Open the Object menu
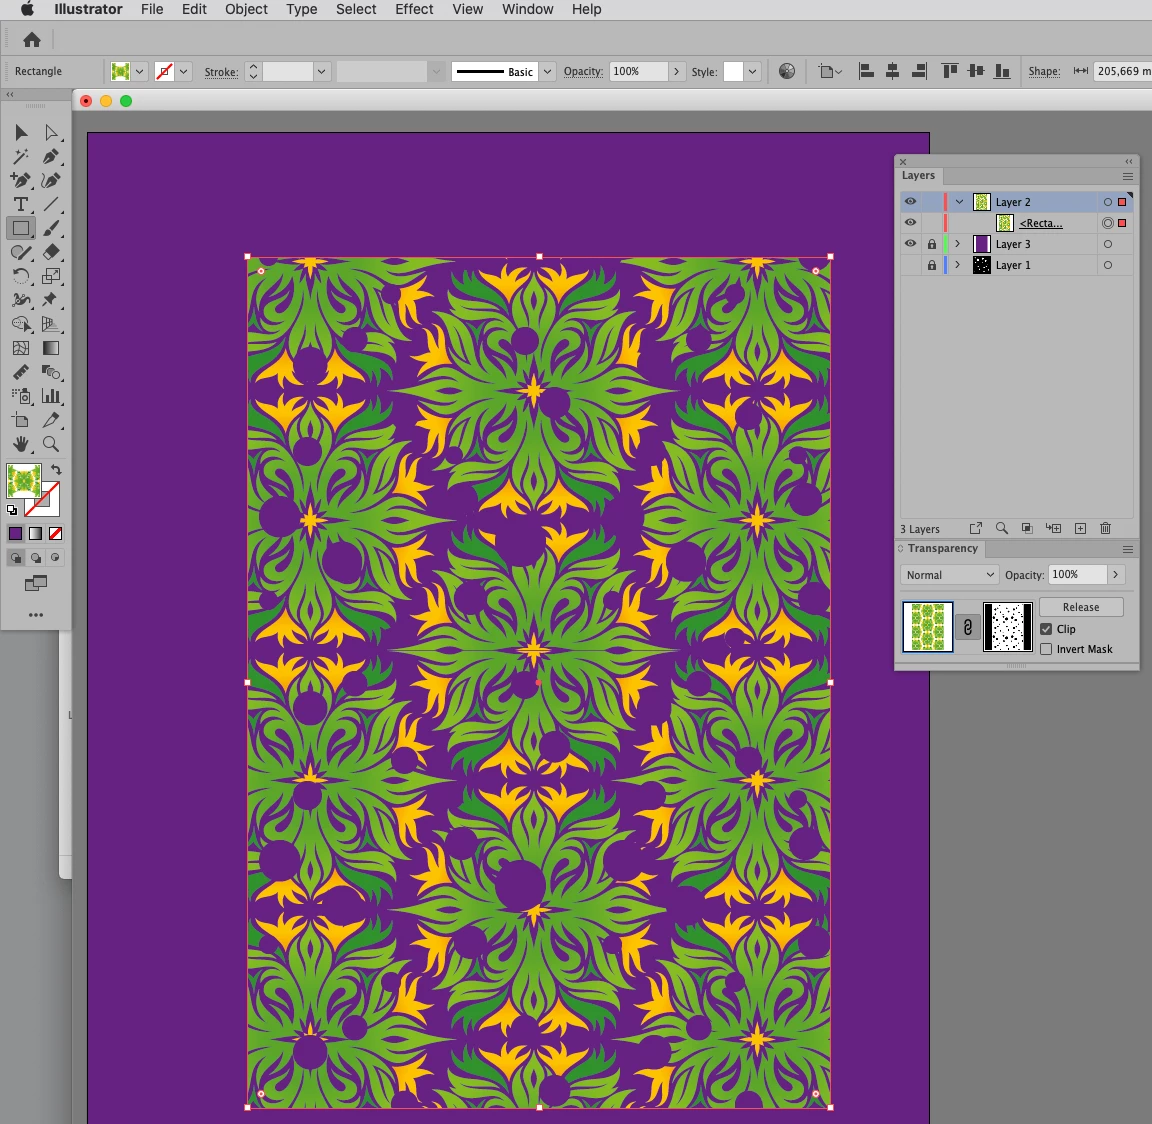The image size is (1152, 1124). 246,10
